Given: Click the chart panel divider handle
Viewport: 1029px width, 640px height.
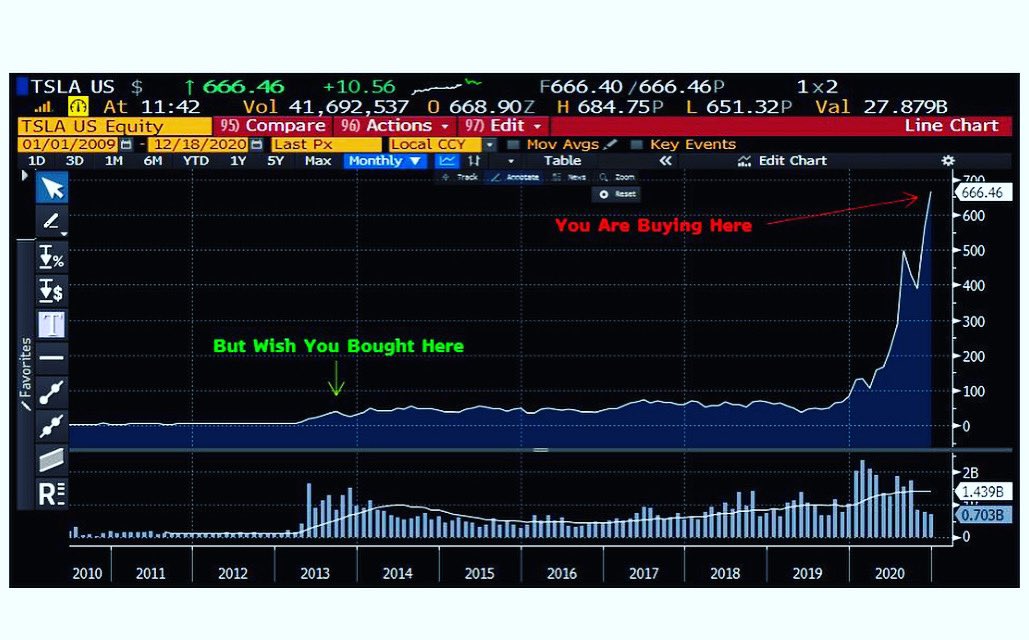Looking at the screenshot, I should (x=541, y=450).
